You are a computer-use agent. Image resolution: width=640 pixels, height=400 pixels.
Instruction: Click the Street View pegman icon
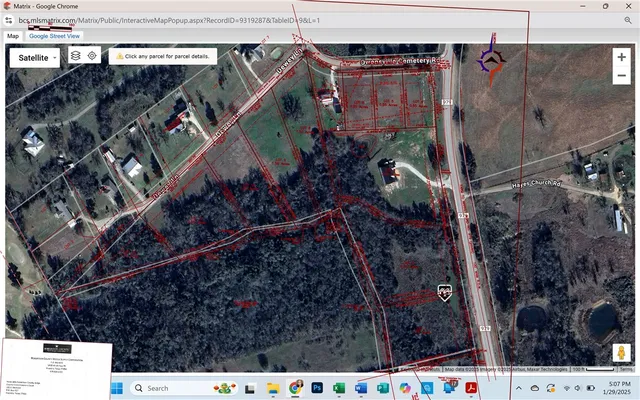621,353
